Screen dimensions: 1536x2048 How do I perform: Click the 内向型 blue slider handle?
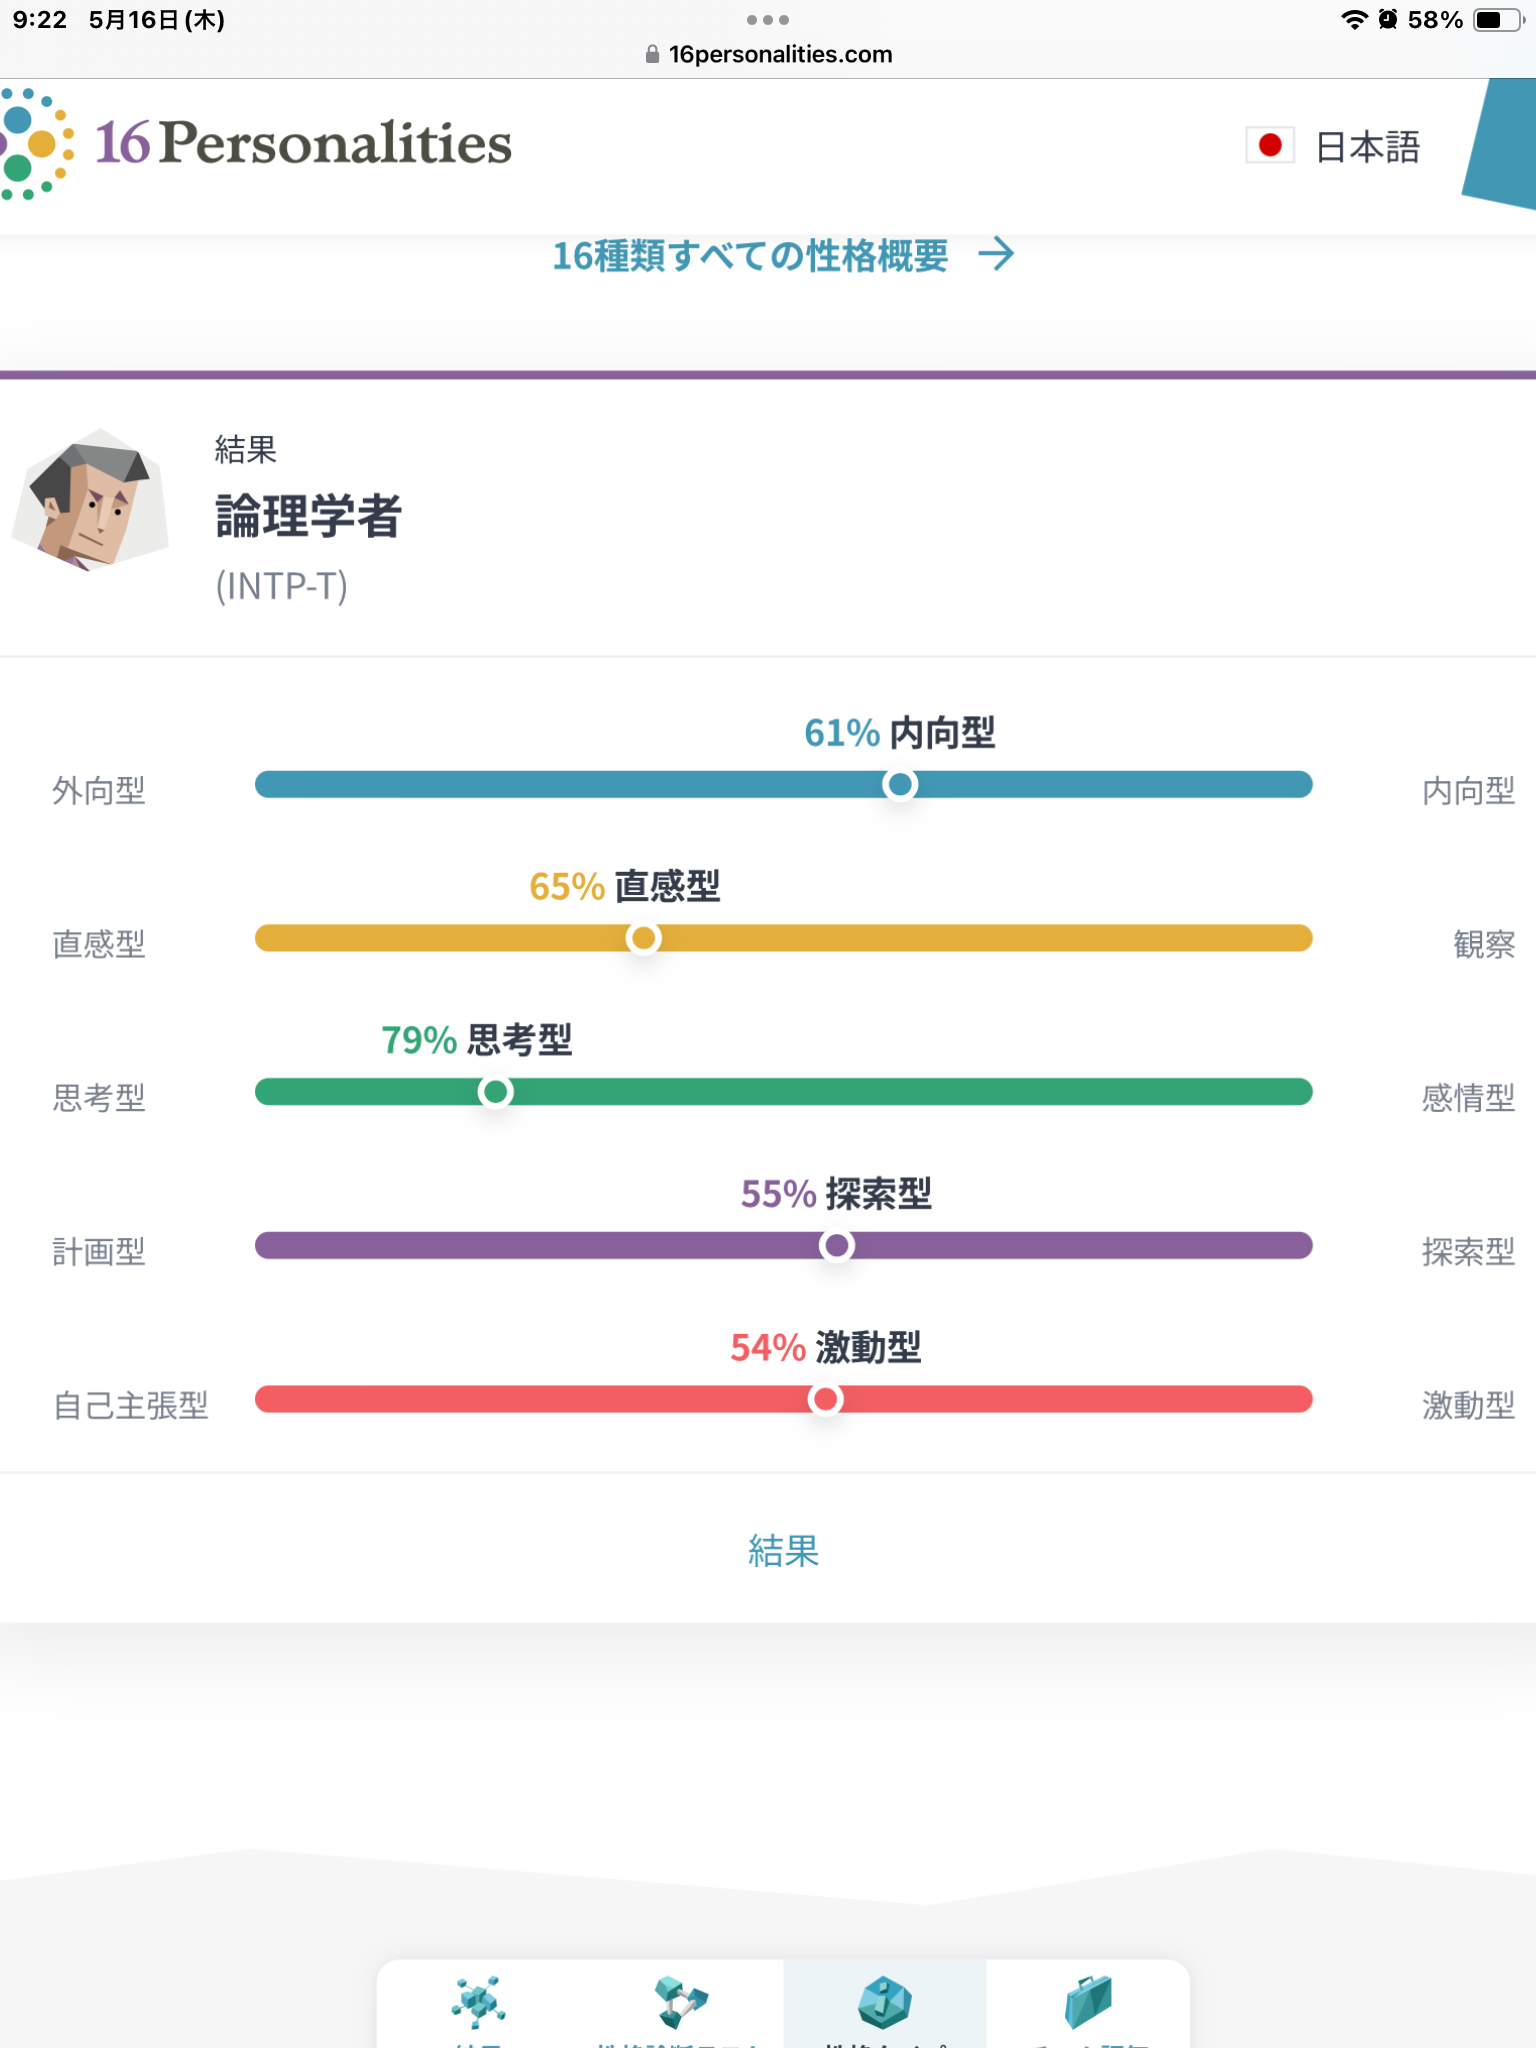(x=900, y=785)
